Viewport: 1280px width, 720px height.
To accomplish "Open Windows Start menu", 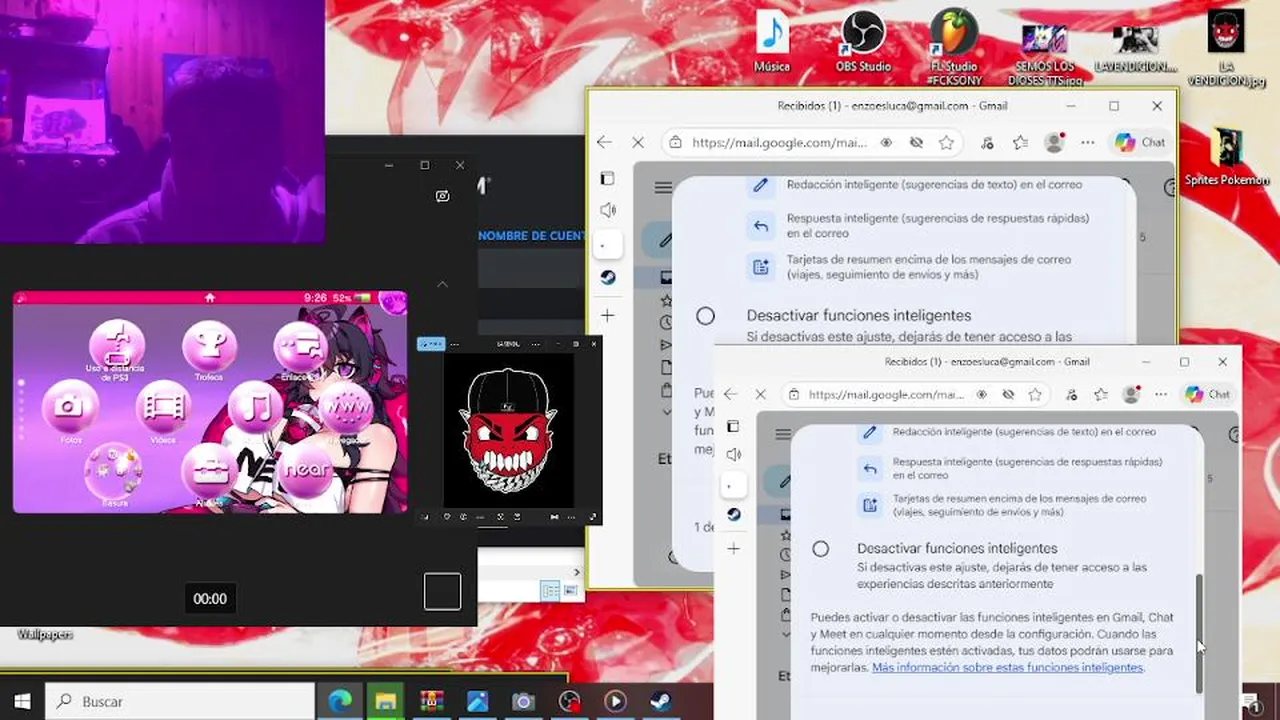I will (22, 701).
